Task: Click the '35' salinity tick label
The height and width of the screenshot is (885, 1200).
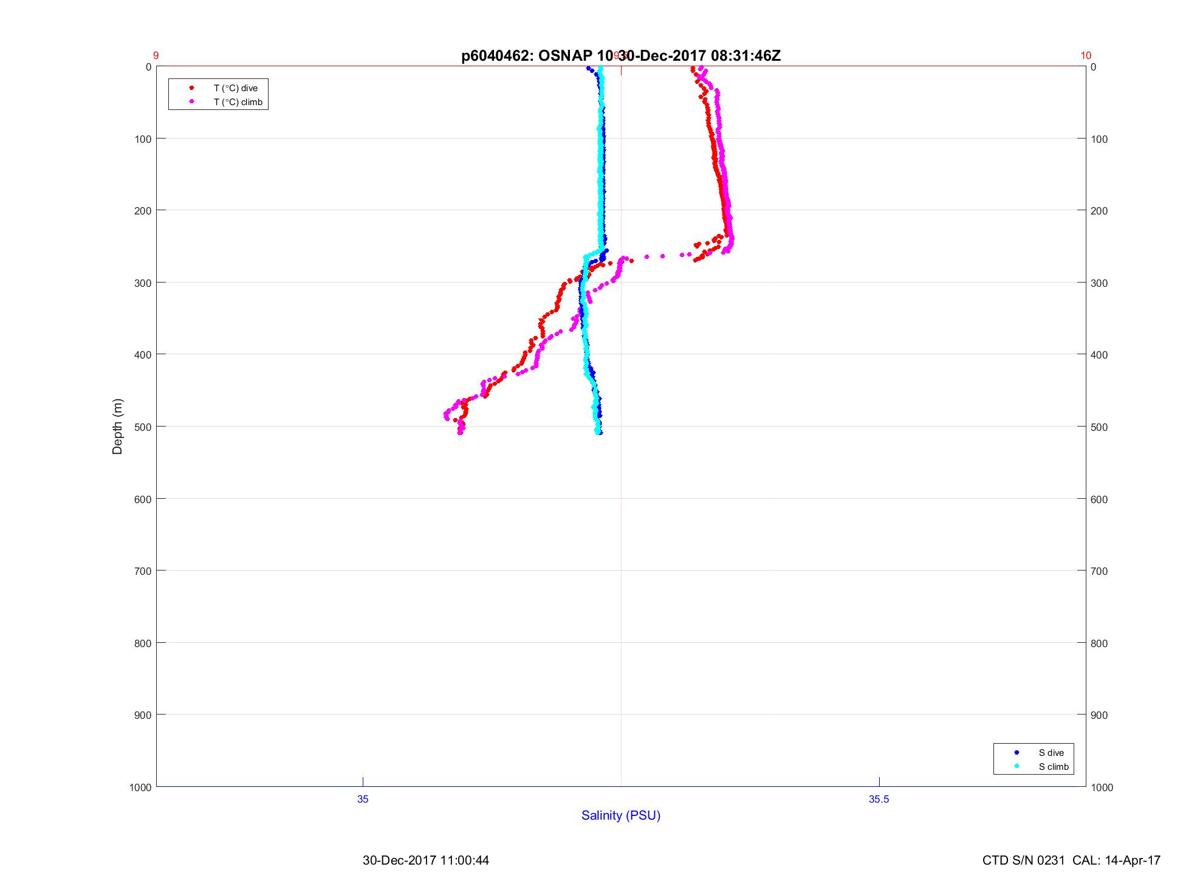Action: pyautogui.click(x=363, y=799)
